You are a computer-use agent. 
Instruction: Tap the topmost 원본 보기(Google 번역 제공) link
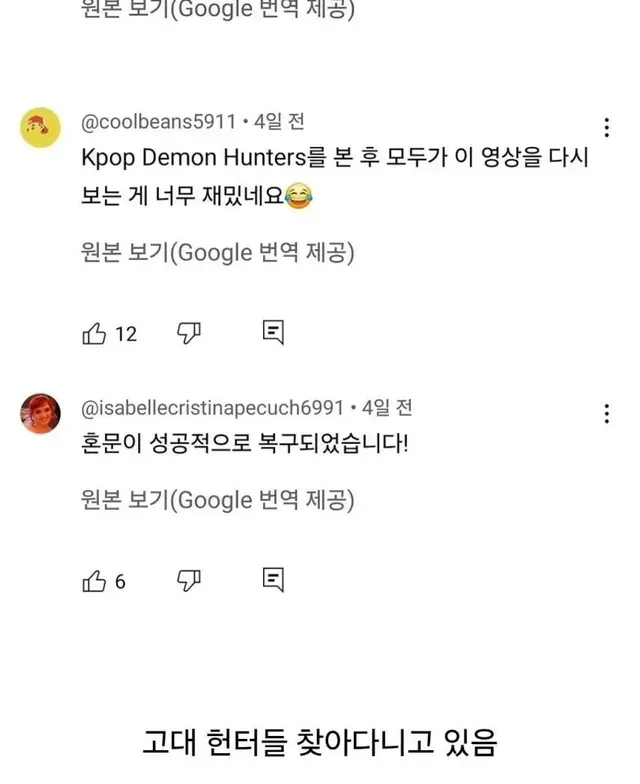click(x=215, y=12)
